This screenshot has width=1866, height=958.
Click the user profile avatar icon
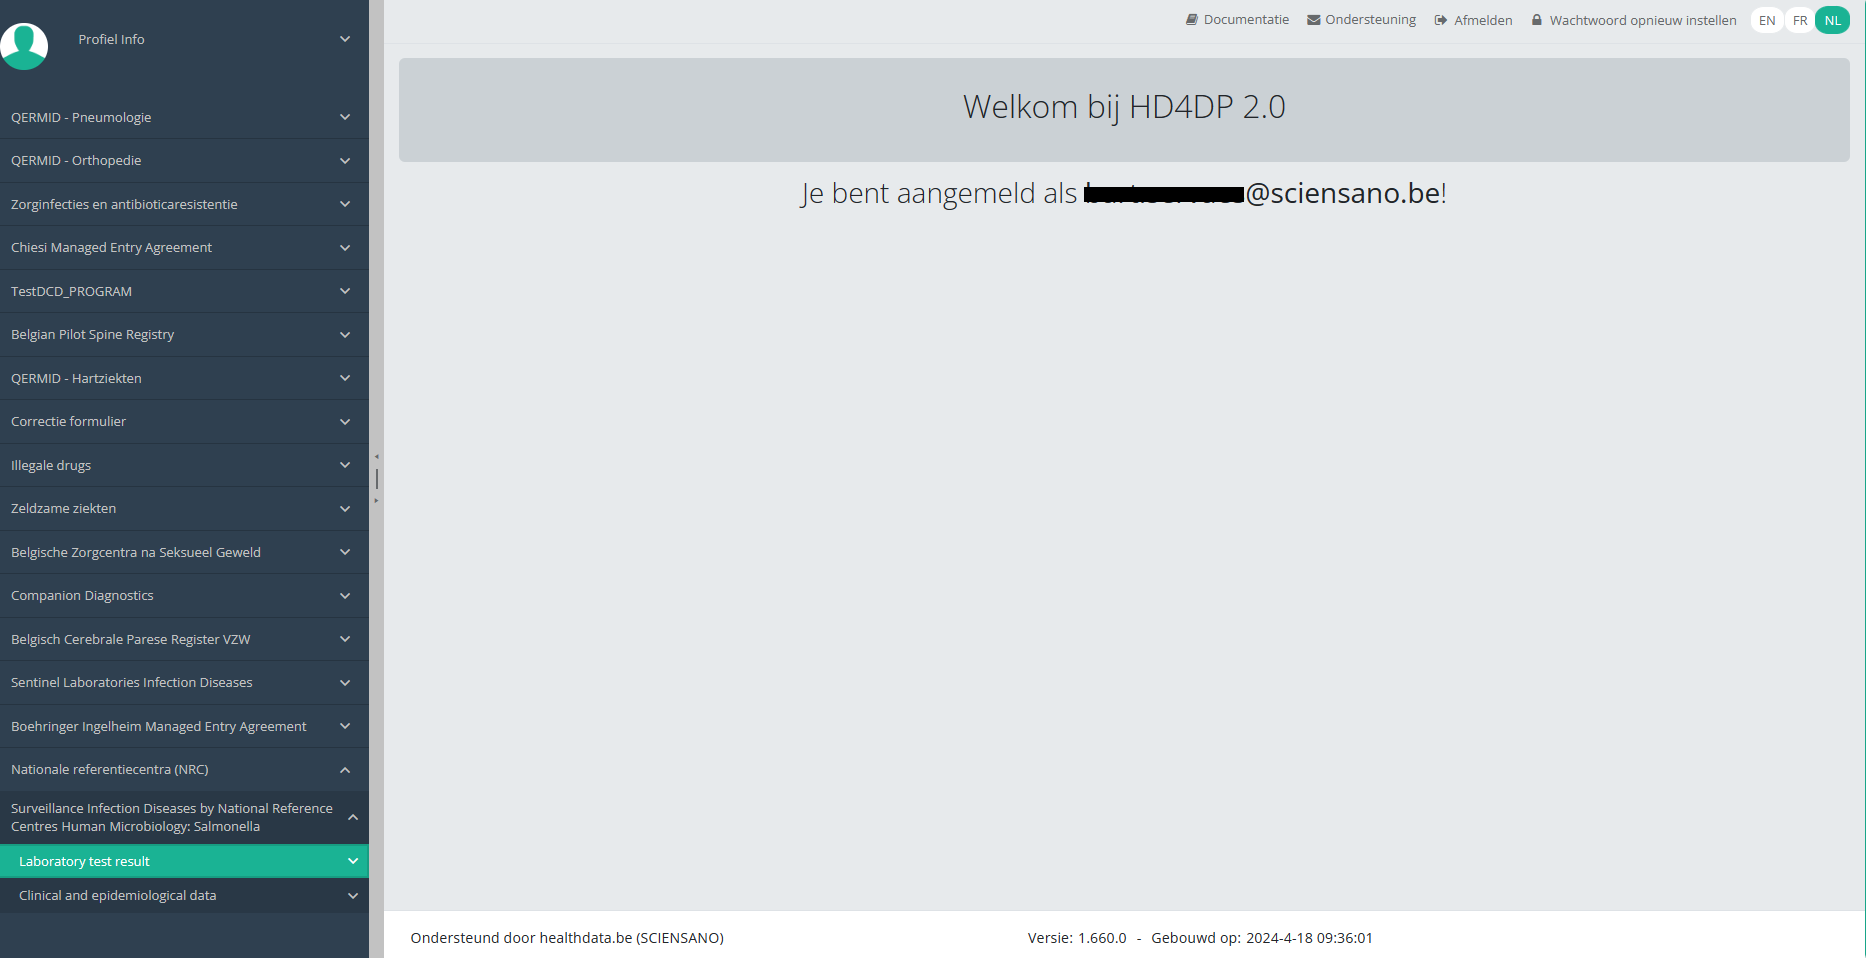24,46
